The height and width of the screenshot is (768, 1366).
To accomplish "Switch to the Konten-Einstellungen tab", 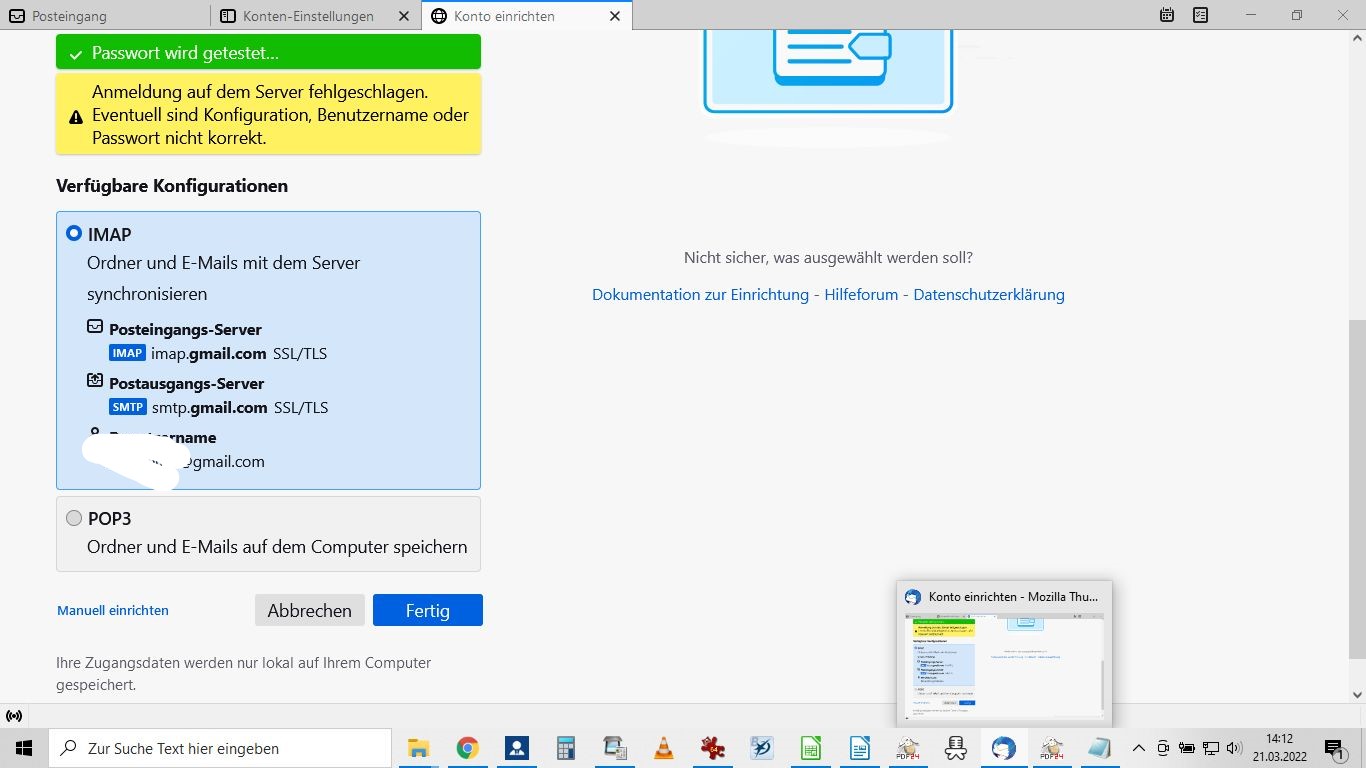I will click(316, 16).
